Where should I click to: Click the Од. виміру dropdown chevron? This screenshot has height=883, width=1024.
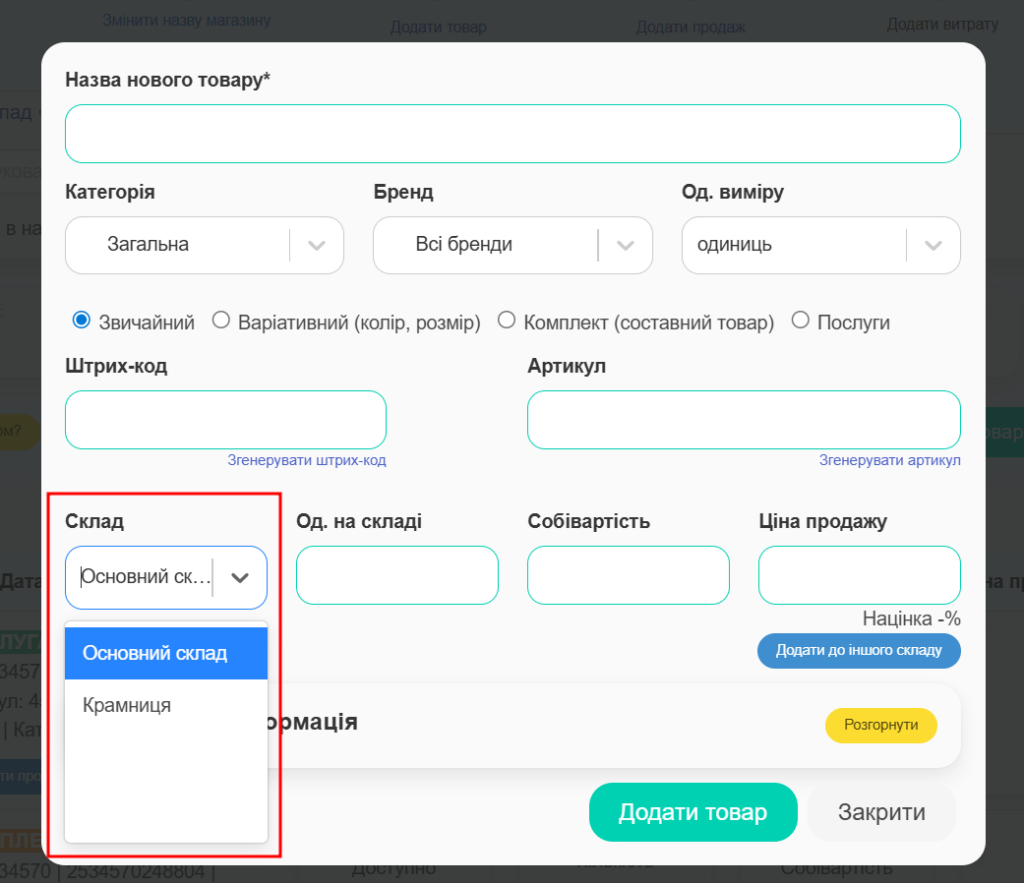(934, 245)
